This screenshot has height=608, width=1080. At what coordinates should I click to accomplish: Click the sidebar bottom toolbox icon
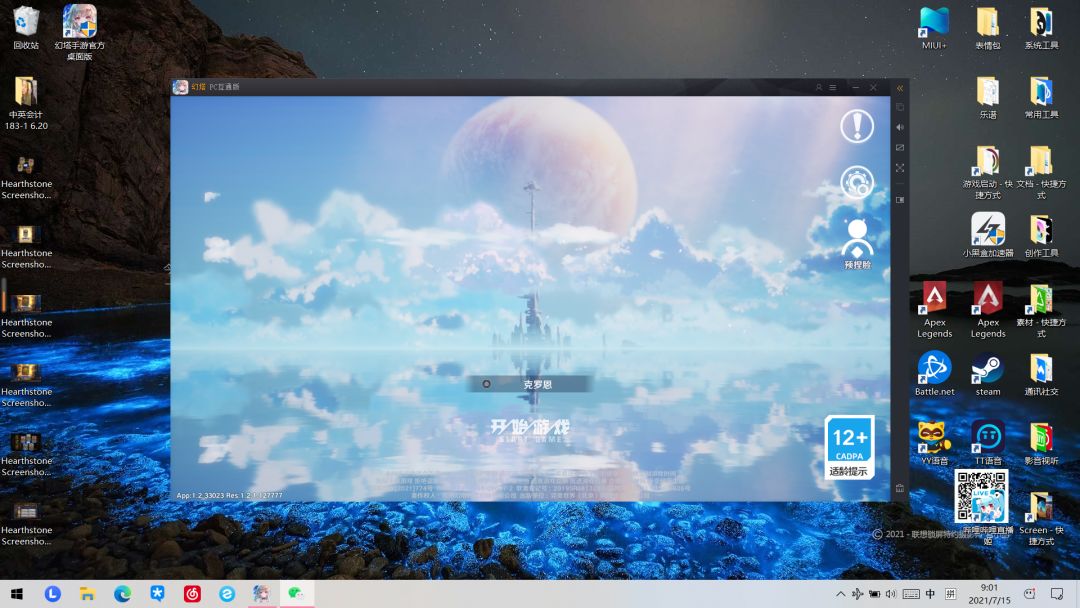[900, 488]
